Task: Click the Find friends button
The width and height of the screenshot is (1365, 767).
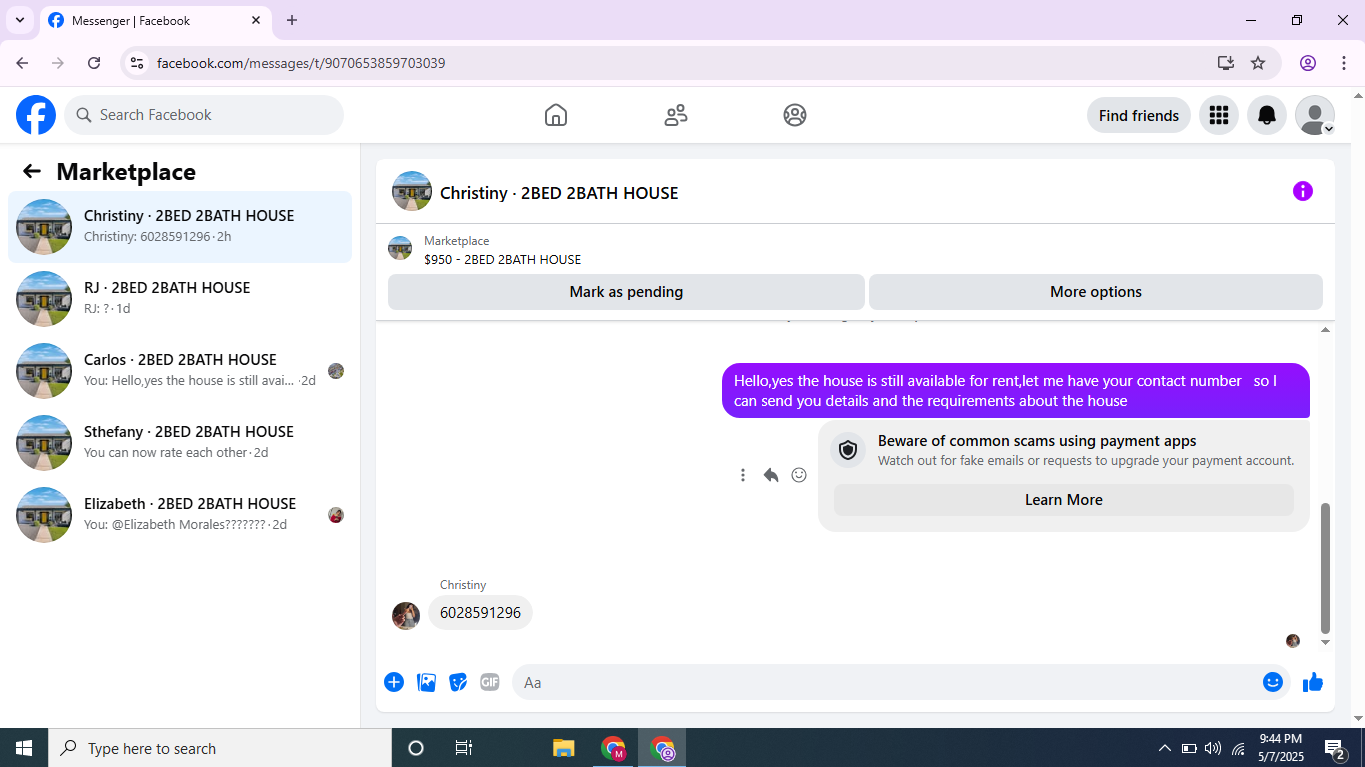Action: pyautogui.click(x=1138, y=115)
